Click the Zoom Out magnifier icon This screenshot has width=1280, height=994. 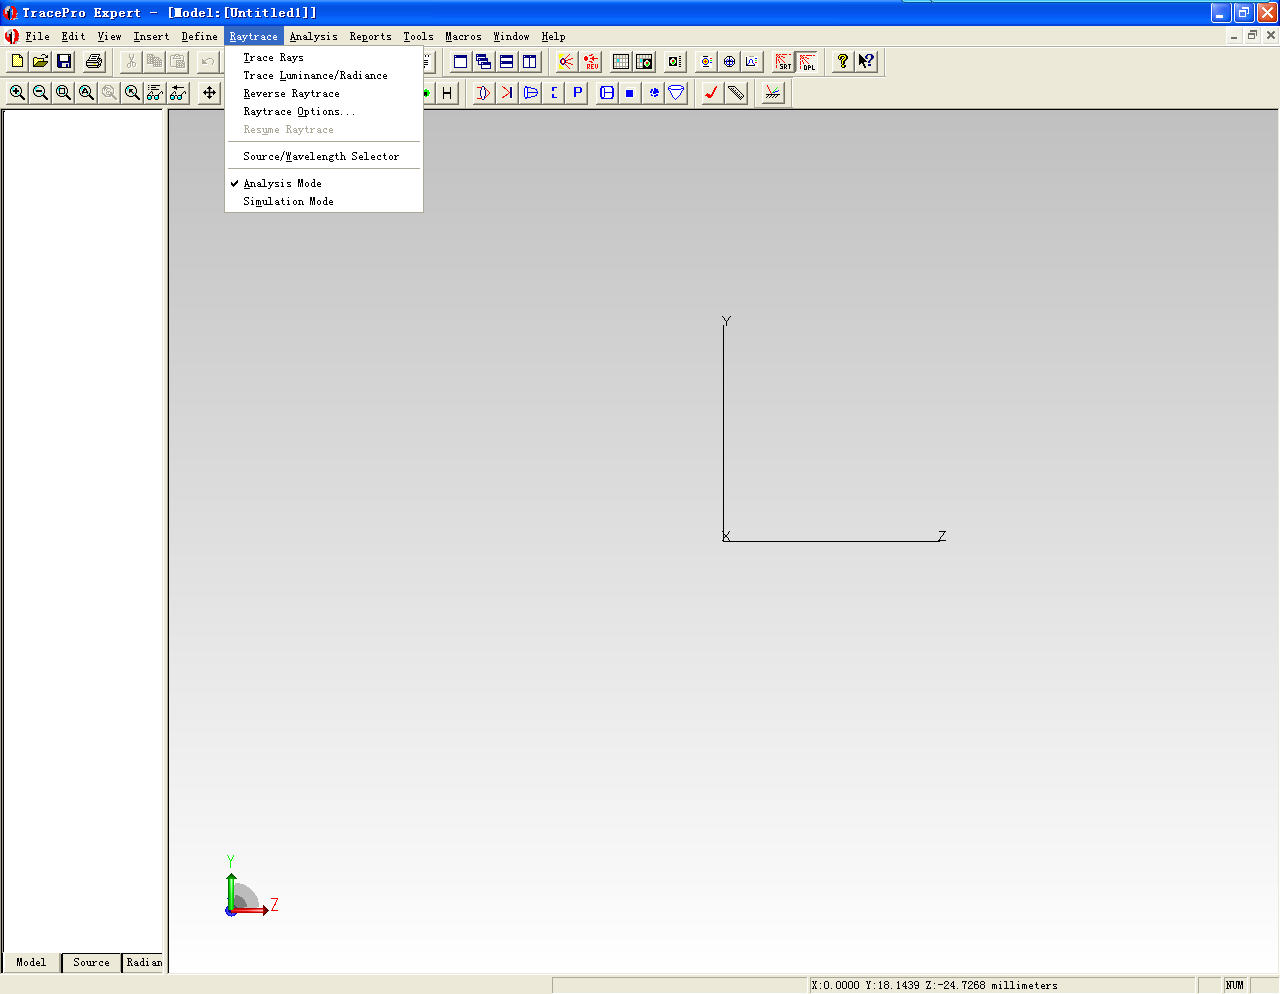[x=40, y=93]
